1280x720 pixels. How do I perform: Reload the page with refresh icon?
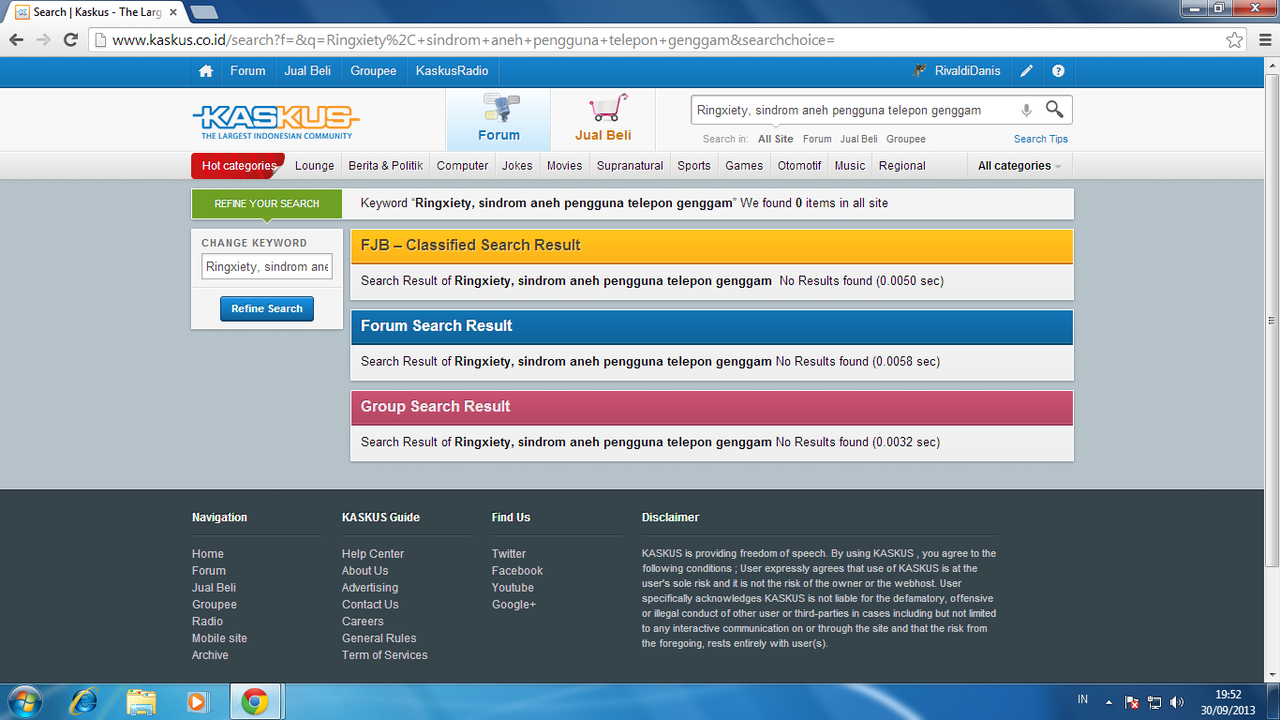[x=70, y=40]
